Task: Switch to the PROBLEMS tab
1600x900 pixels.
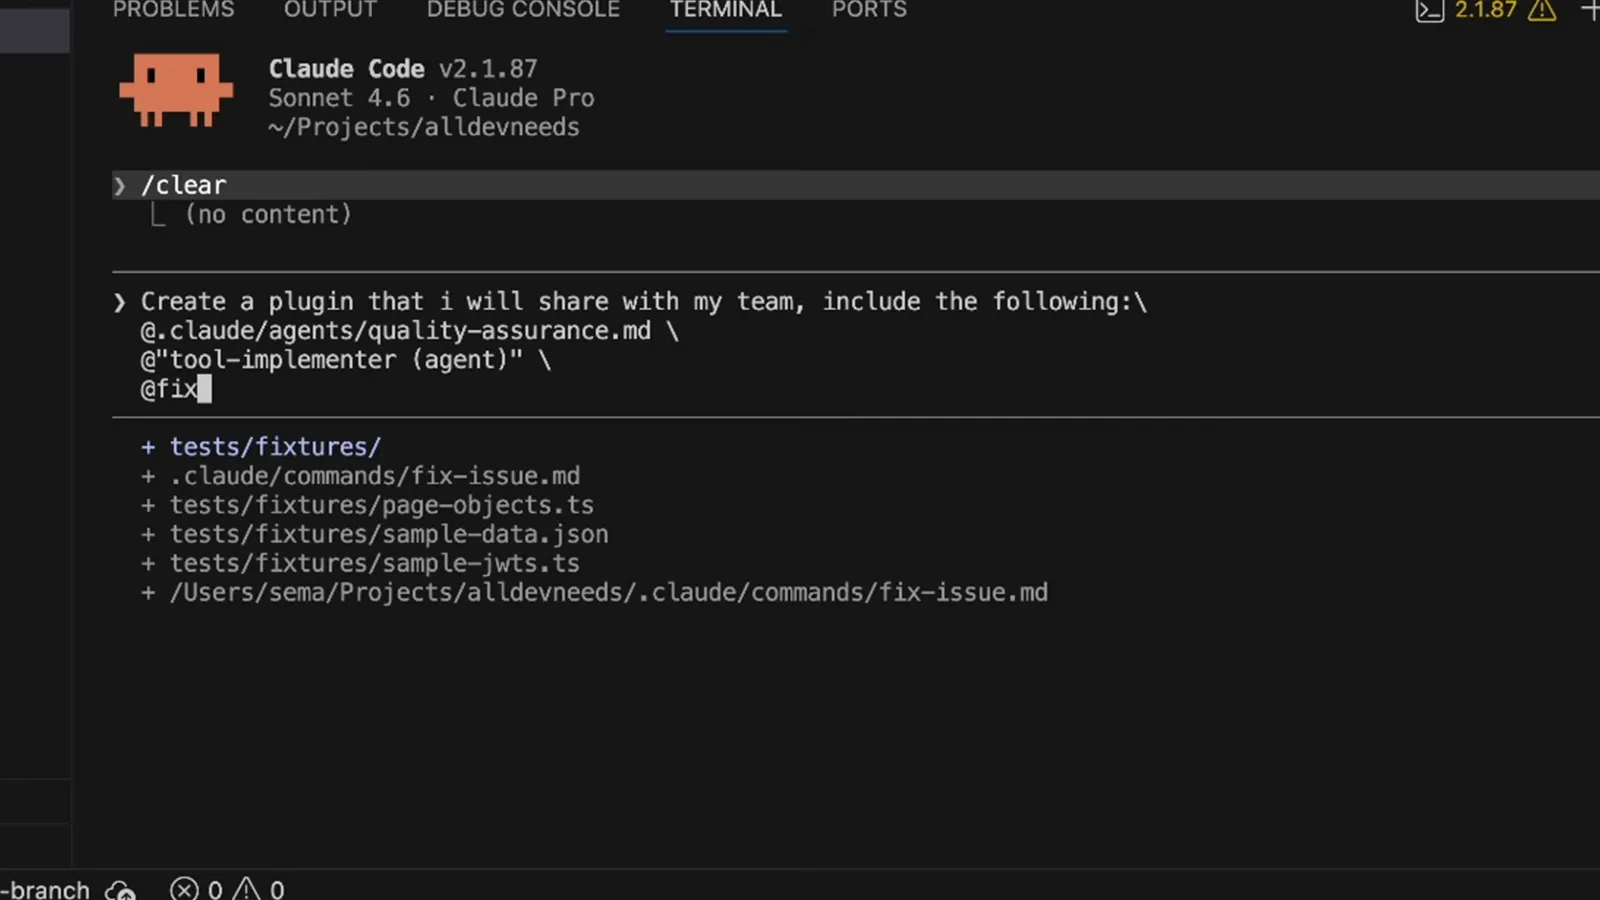Action: click(173, 10)
